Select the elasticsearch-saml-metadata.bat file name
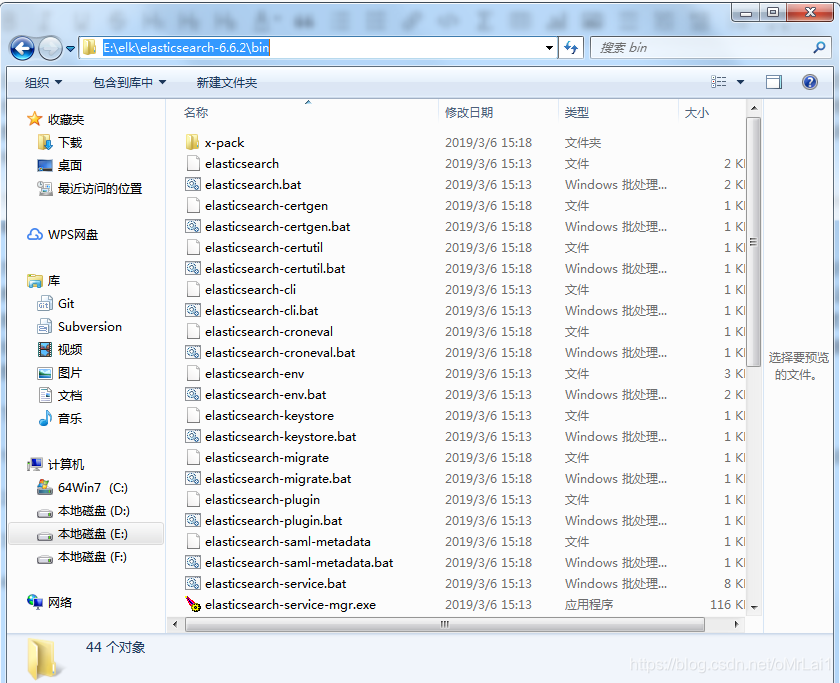 [299, 562]
